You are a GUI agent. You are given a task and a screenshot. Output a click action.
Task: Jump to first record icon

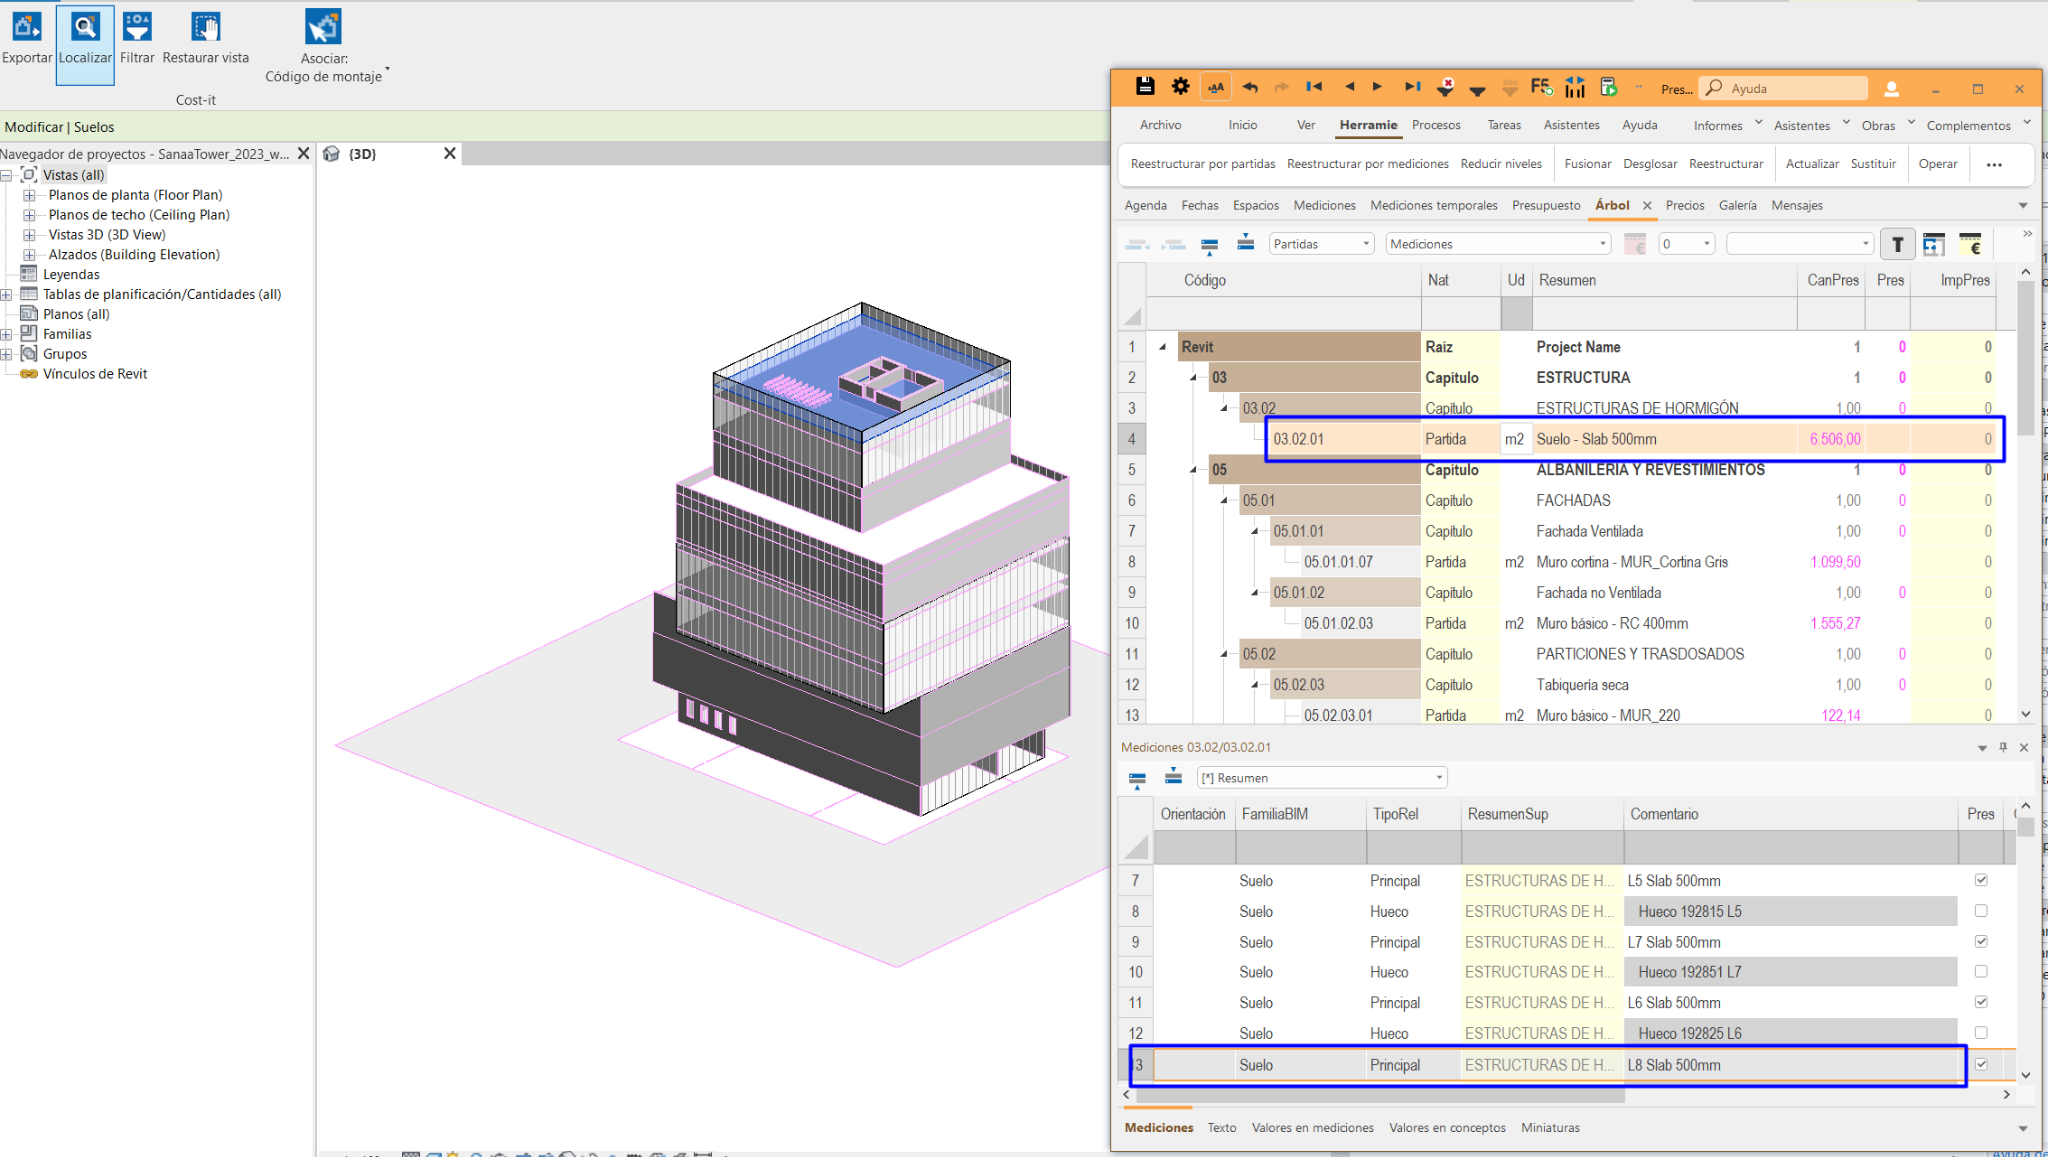(x=1314, y=87)
